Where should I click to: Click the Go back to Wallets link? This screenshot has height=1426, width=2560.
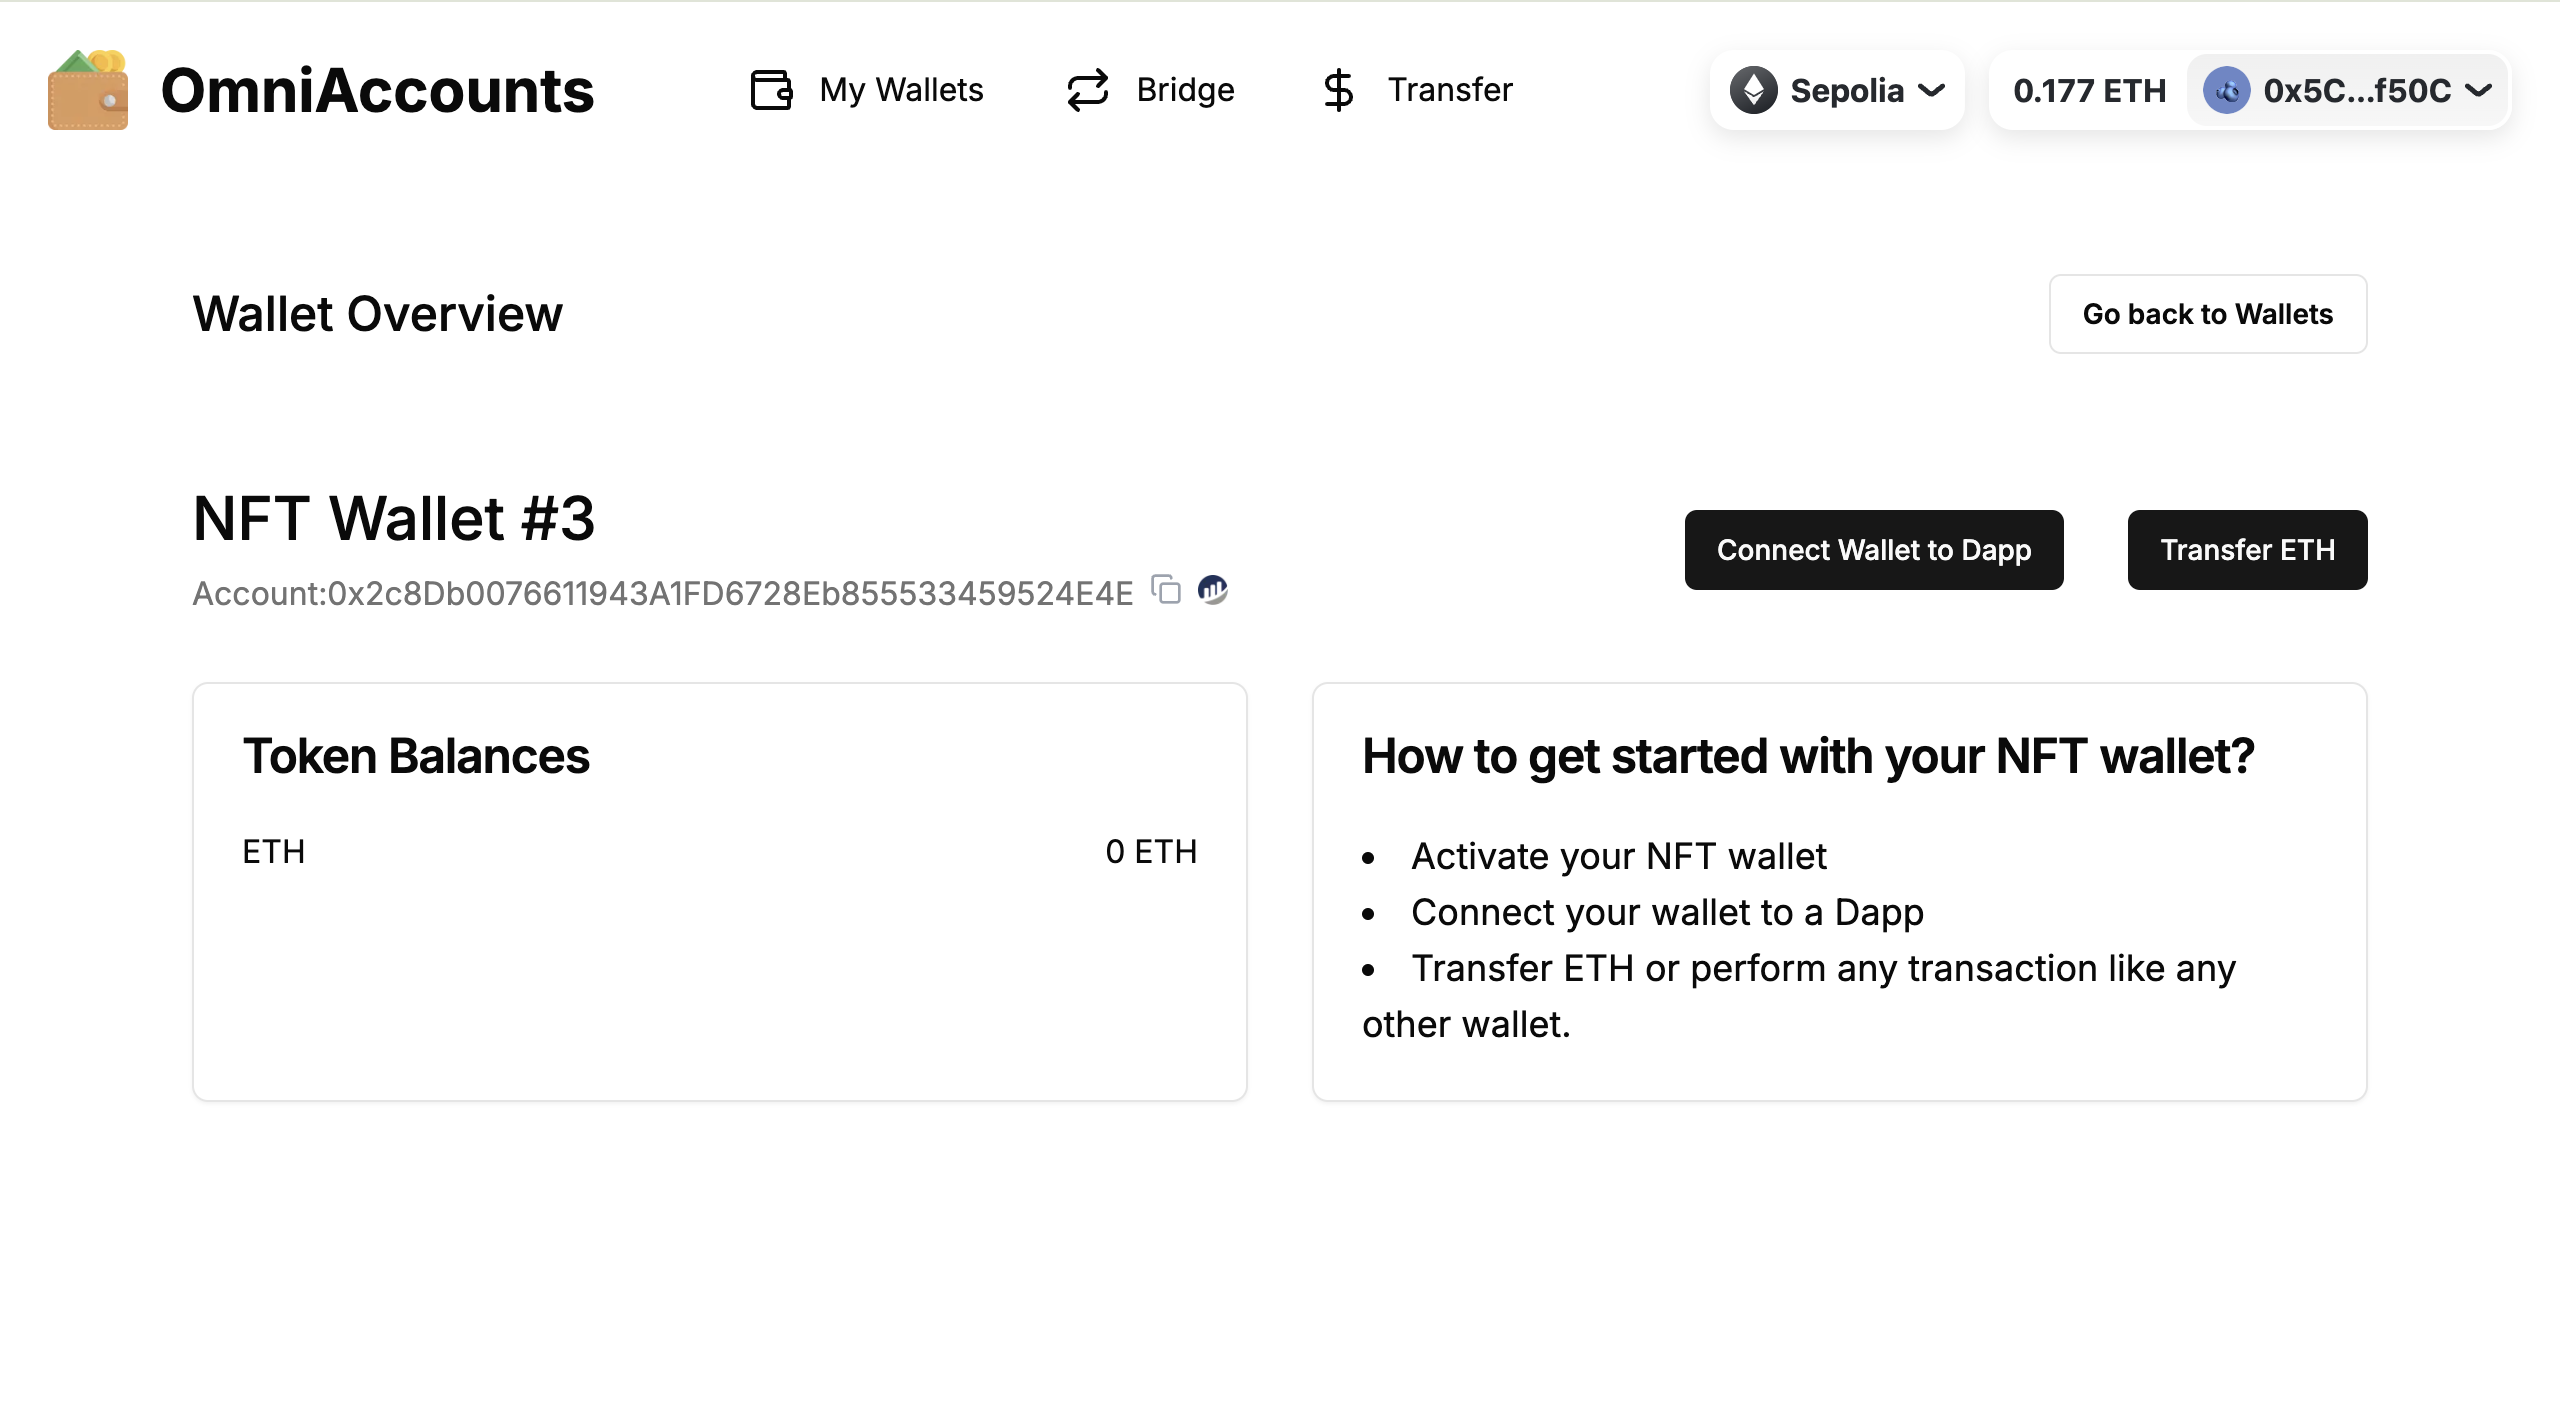click(x=2207, y=313)
